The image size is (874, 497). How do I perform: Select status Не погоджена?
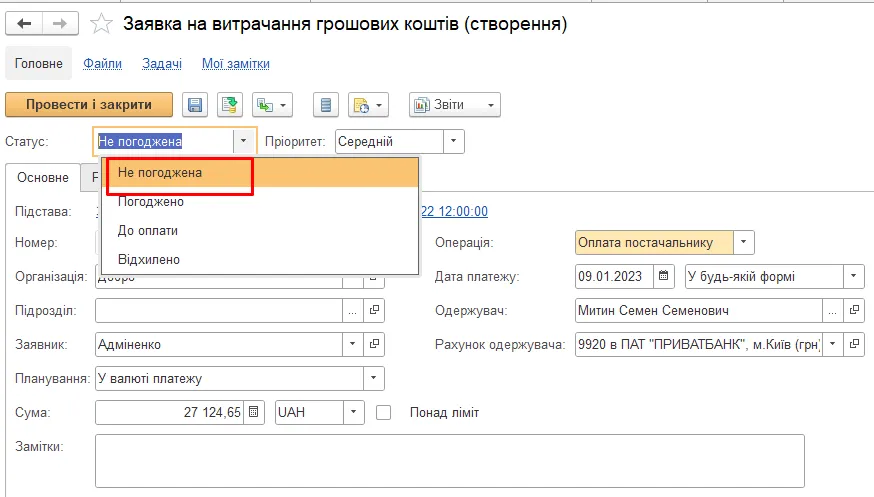tap(260, 173)
